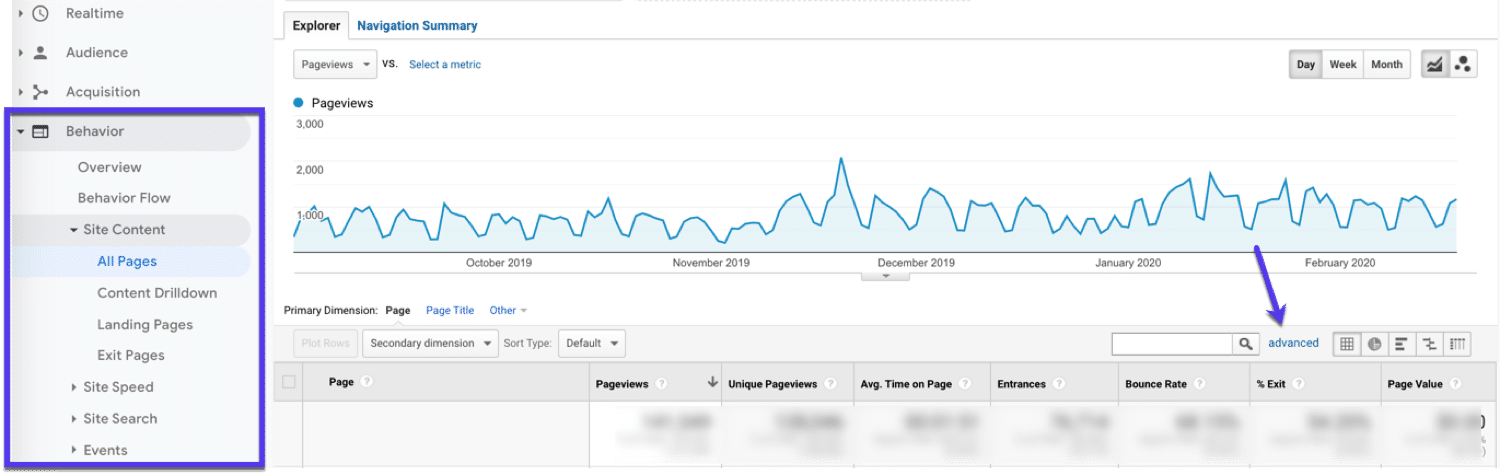The width and height of the screenshot is (1500, 475).
Task: Open the Secondary dimension dropdown
Action: click(x=430, y=343)
